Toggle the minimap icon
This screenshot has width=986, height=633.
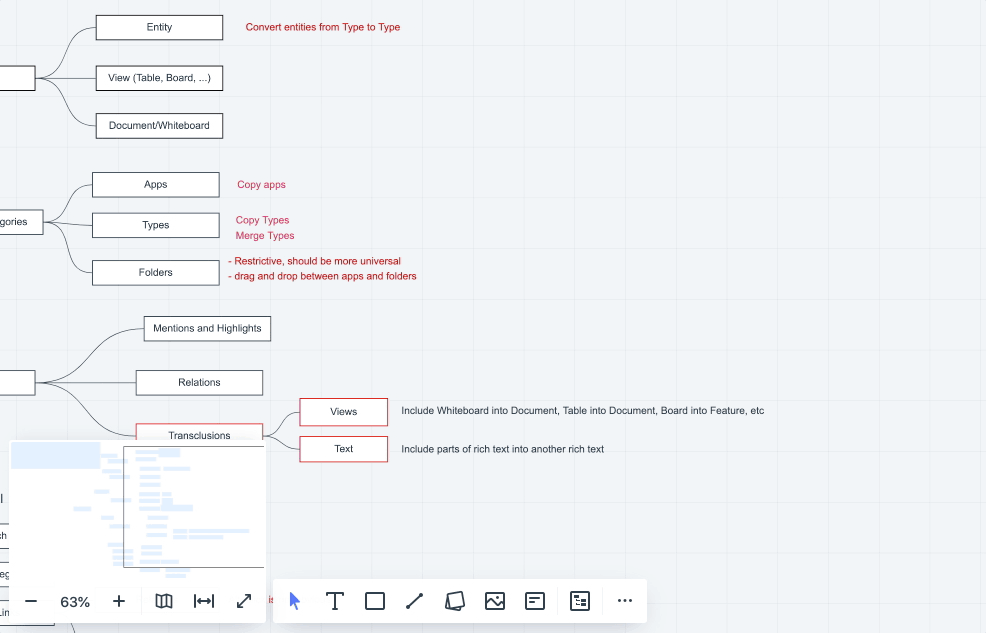click(164, 601)
